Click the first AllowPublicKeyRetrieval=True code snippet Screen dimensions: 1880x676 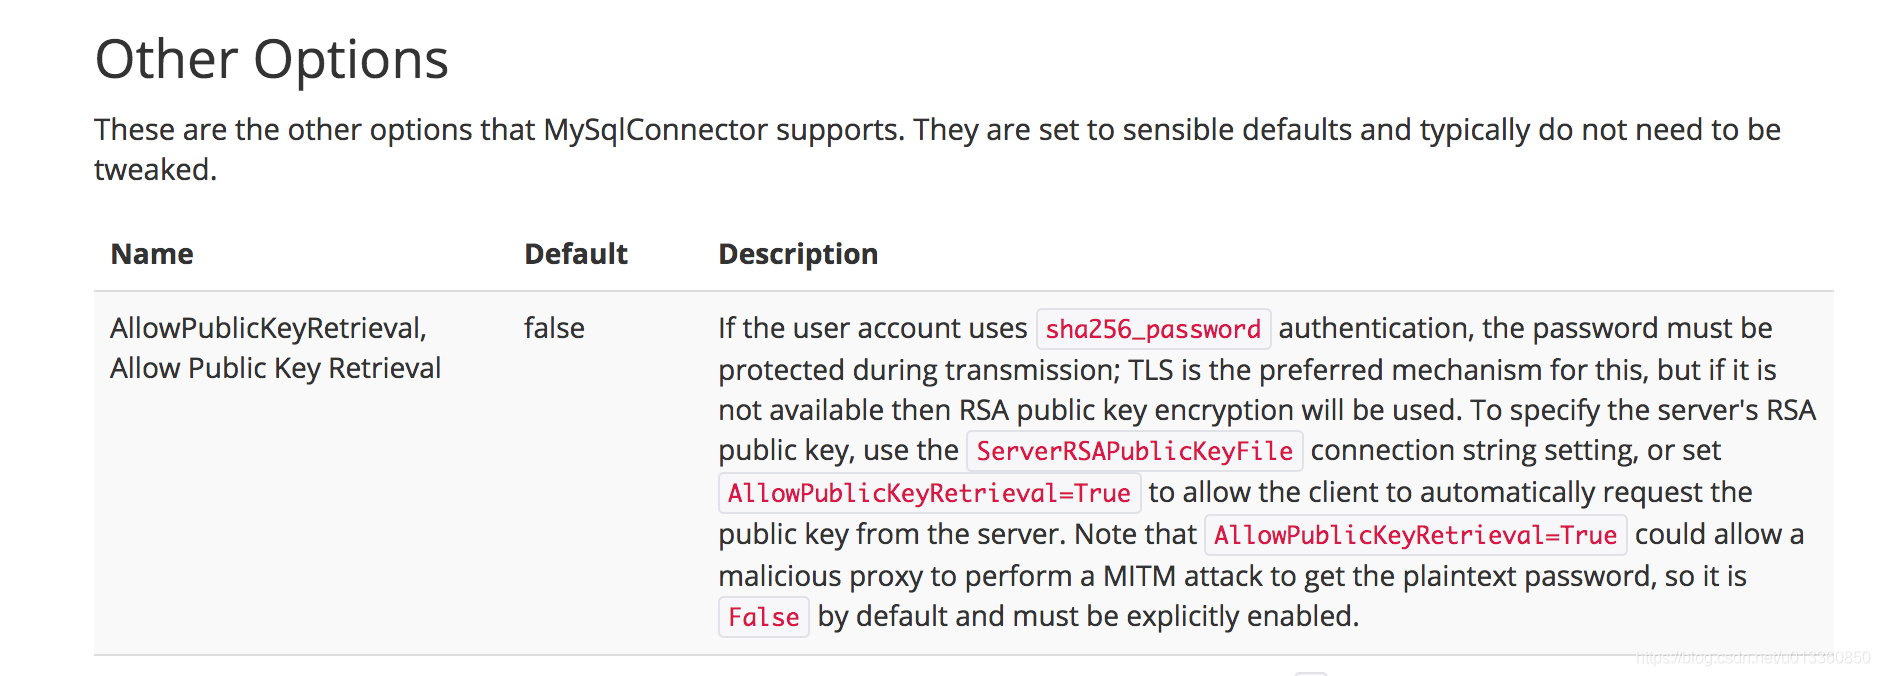point(929,493)
